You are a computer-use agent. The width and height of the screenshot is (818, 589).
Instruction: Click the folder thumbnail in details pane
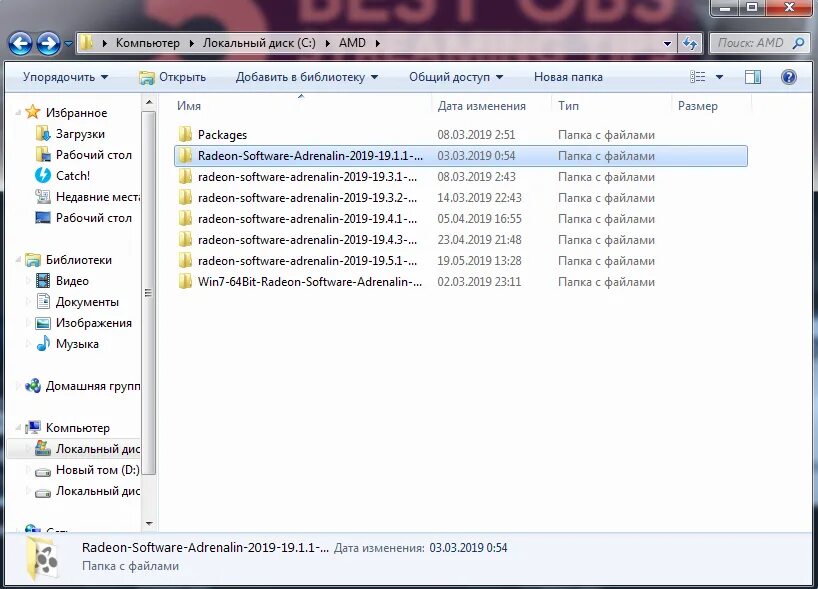click(x=43, y=559)
